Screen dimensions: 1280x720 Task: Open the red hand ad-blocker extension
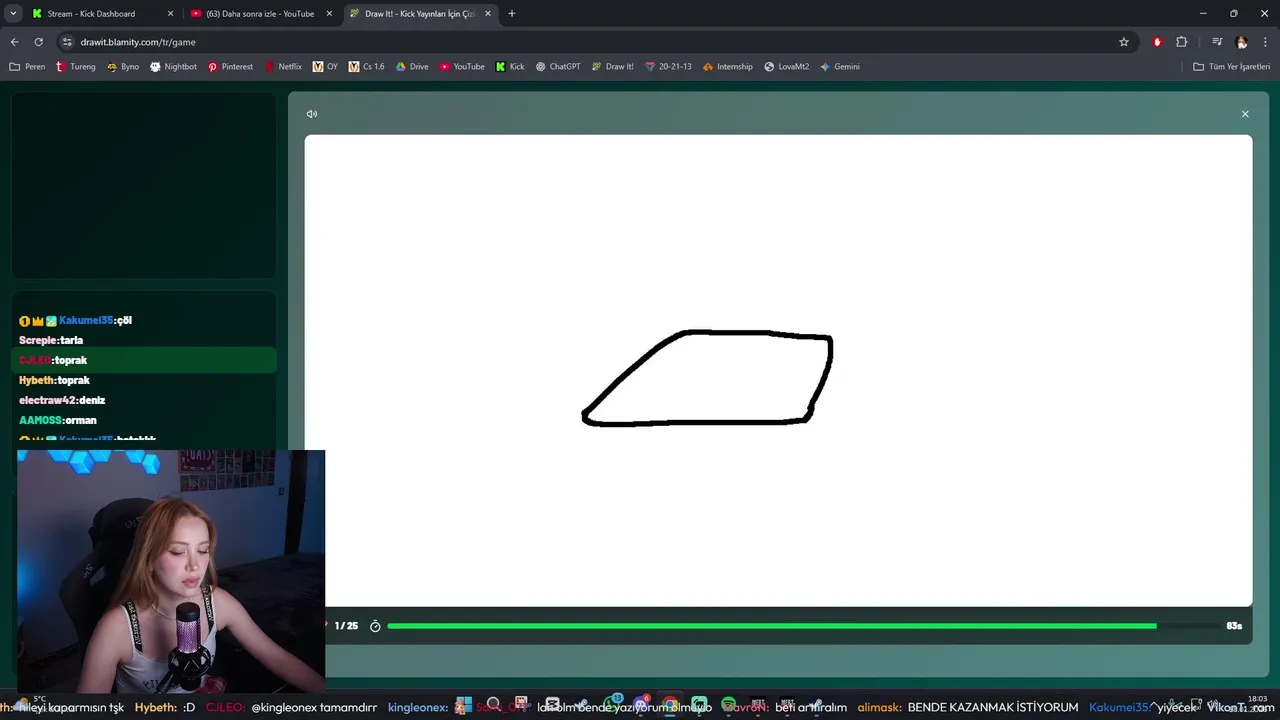(x=1157, y=42)
